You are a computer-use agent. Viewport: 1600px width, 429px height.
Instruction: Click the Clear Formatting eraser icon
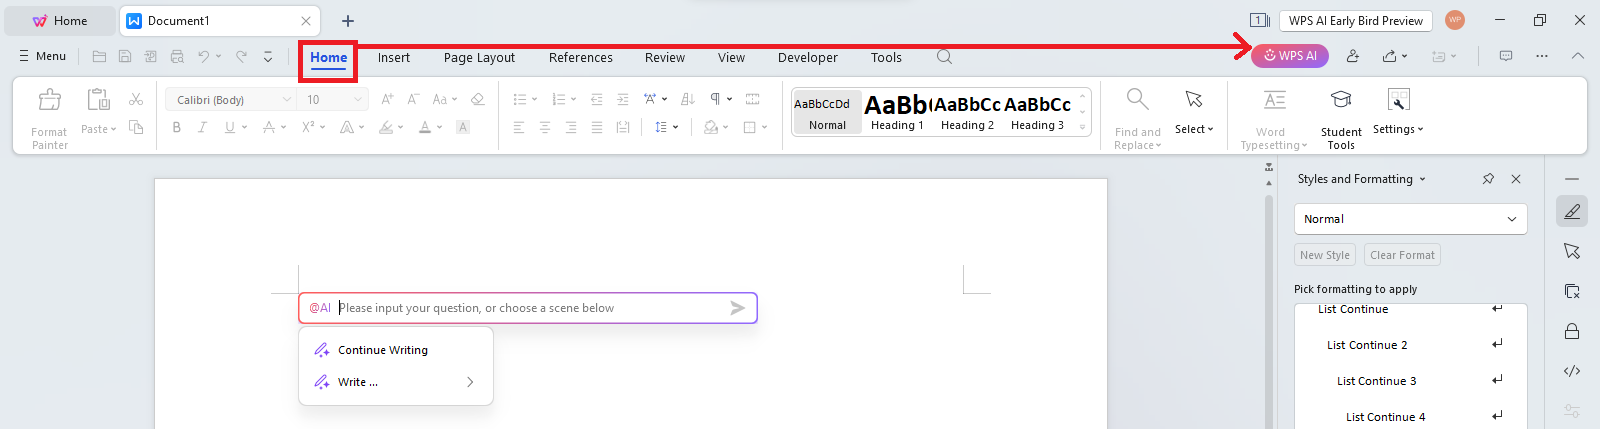[x=477, y=99]
